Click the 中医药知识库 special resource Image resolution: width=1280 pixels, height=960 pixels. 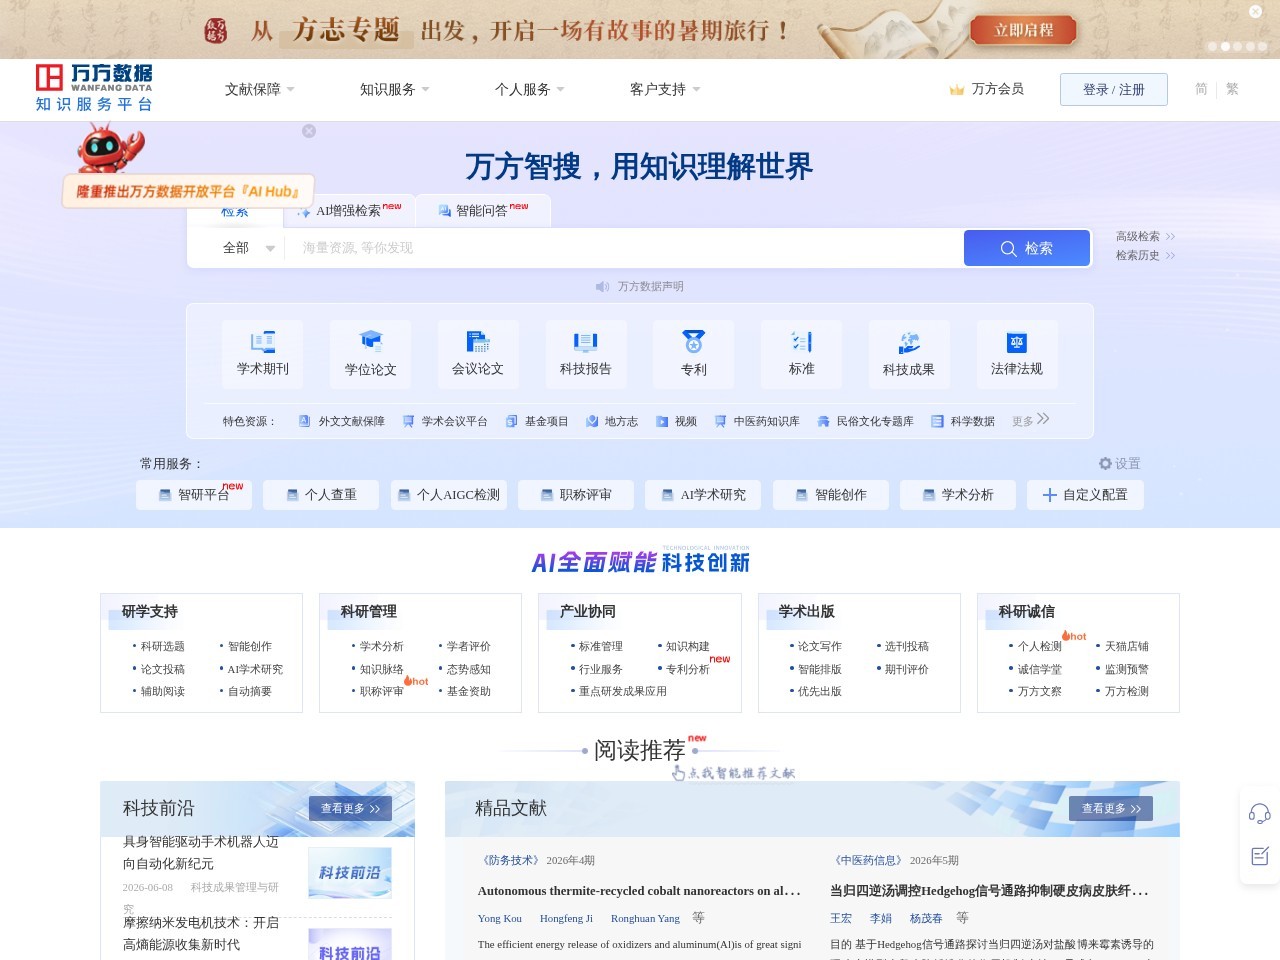coord(757,422)
